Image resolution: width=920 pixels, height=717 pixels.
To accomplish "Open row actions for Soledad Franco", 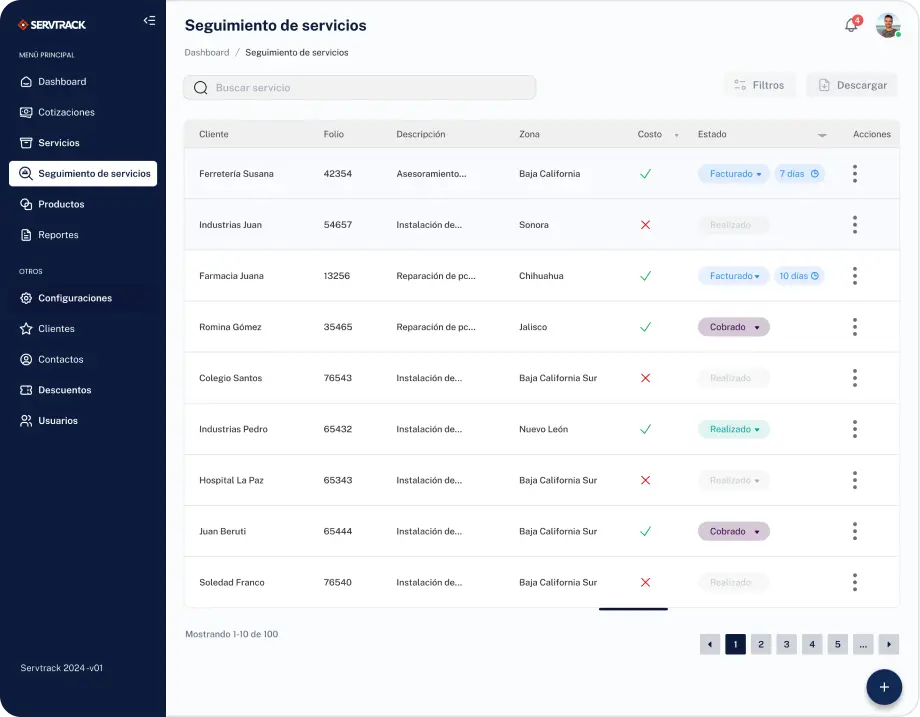I will pyautogui.click(x=854, y=582).
